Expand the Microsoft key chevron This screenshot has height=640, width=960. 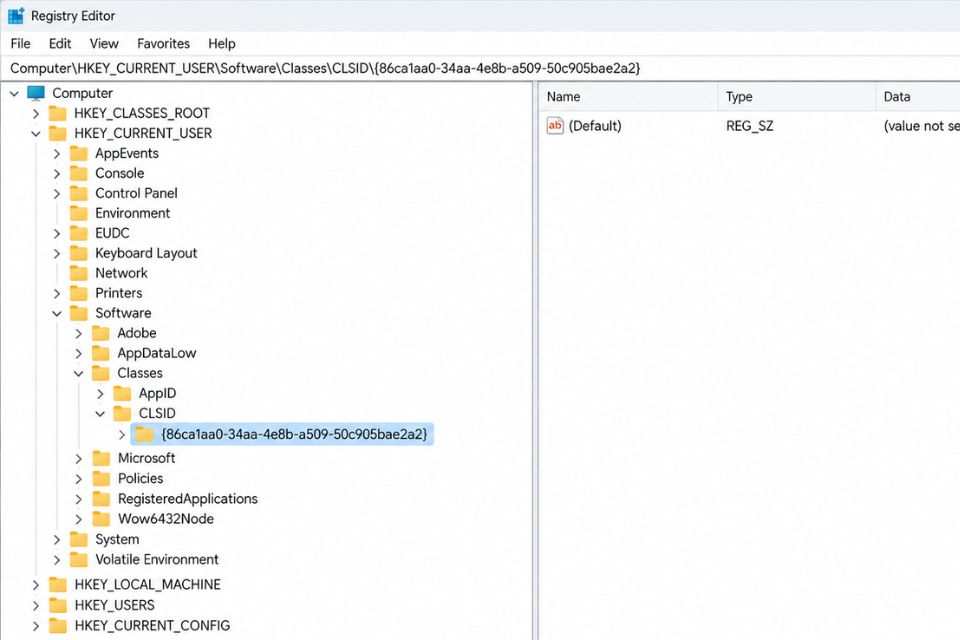(78, 459)
